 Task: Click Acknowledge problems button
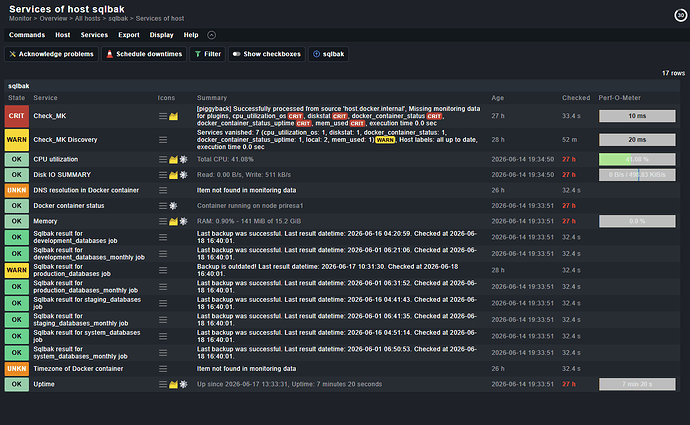pyautogui.click(x=51, y=54)
